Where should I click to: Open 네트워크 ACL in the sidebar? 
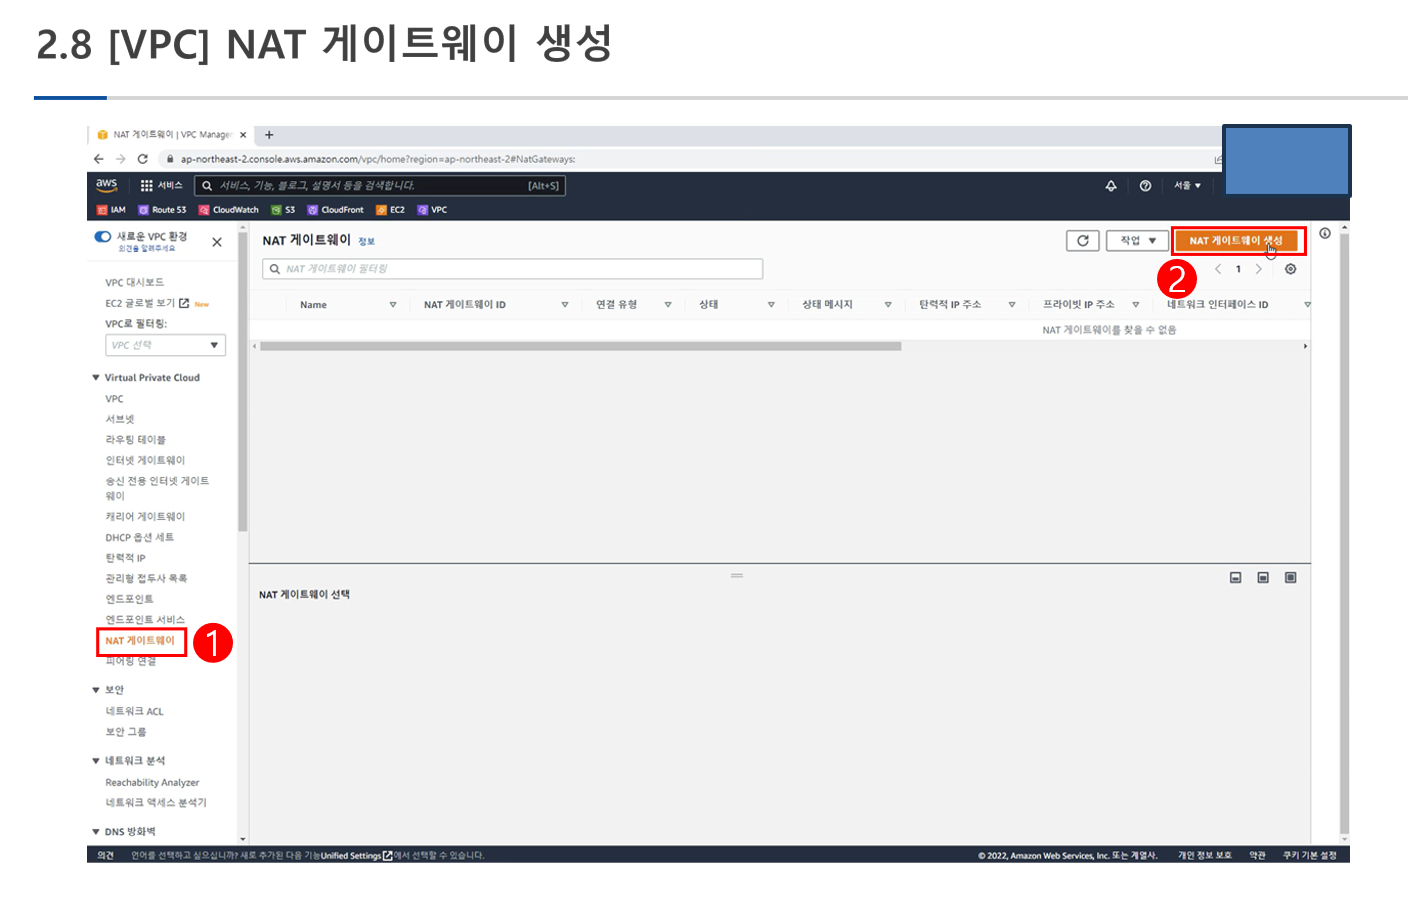[x=135, y=712]
